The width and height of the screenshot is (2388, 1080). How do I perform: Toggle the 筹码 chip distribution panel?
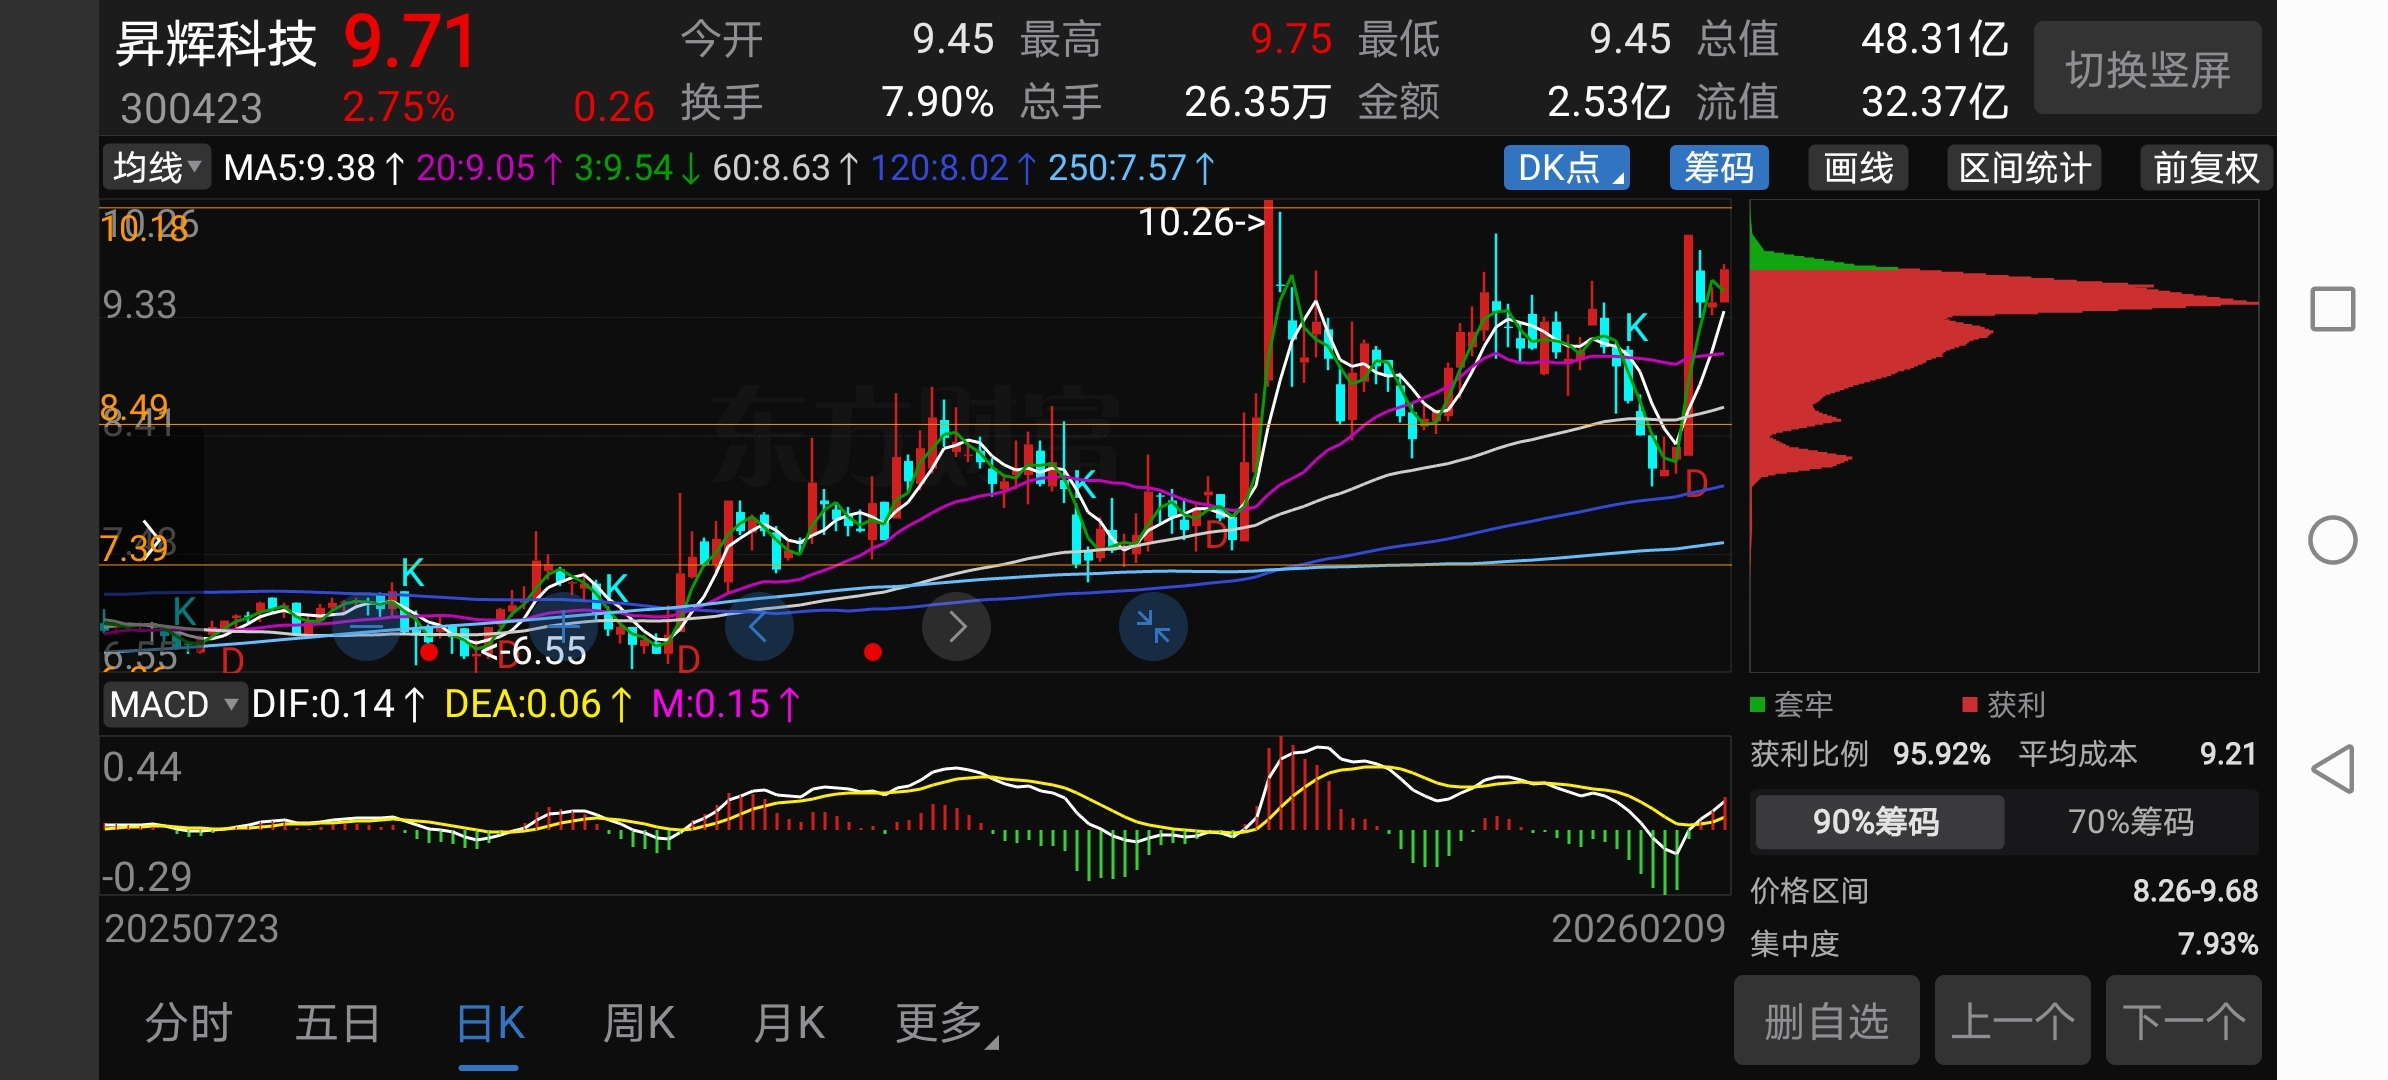pos(1718,168)
